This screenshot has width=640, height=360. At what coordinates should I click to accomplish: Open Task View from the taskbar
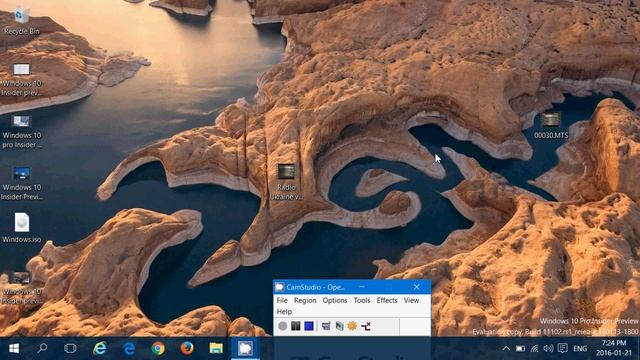tap(70, 348)
